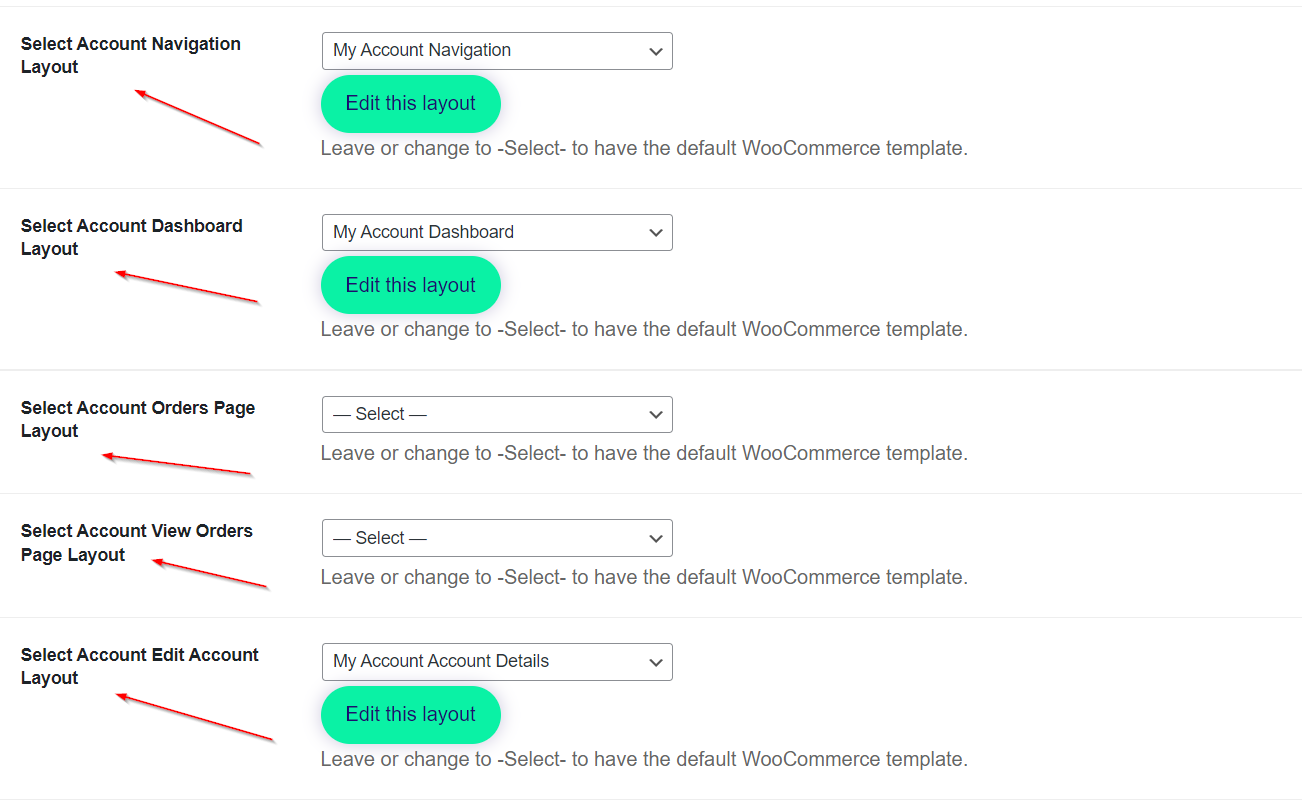Click the Select Account Dashboard Layout label
The image size is (1302, 800).
[131, 238]
